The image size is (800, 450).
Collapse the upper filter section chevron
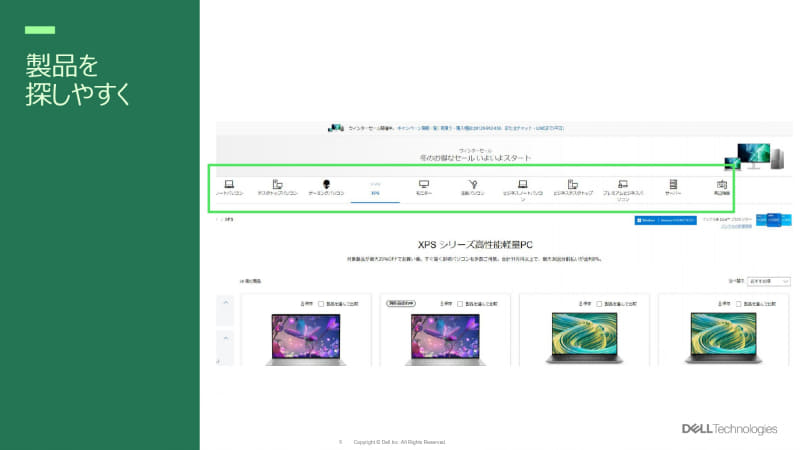tap(226, 303)
